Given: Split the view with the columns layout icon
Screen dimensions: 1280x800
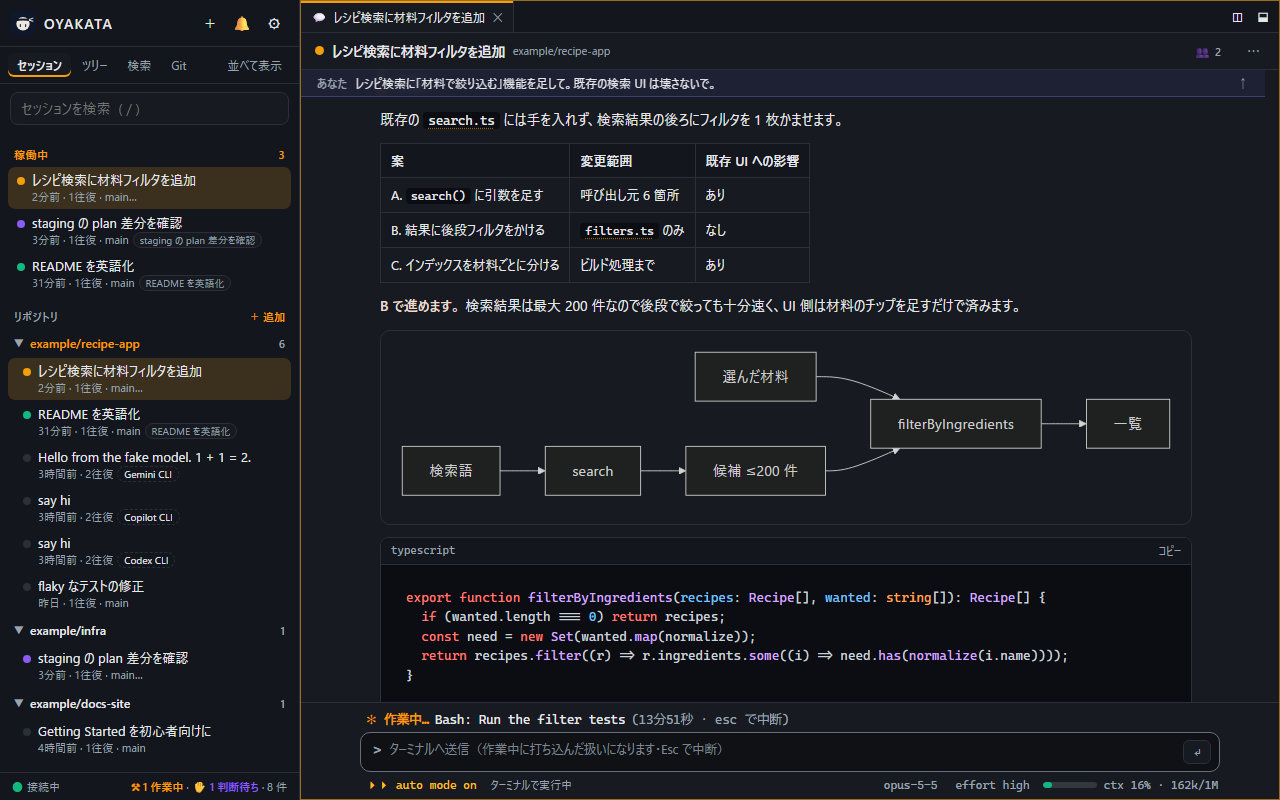Looking at the screenshot, I should (1238, 17).
